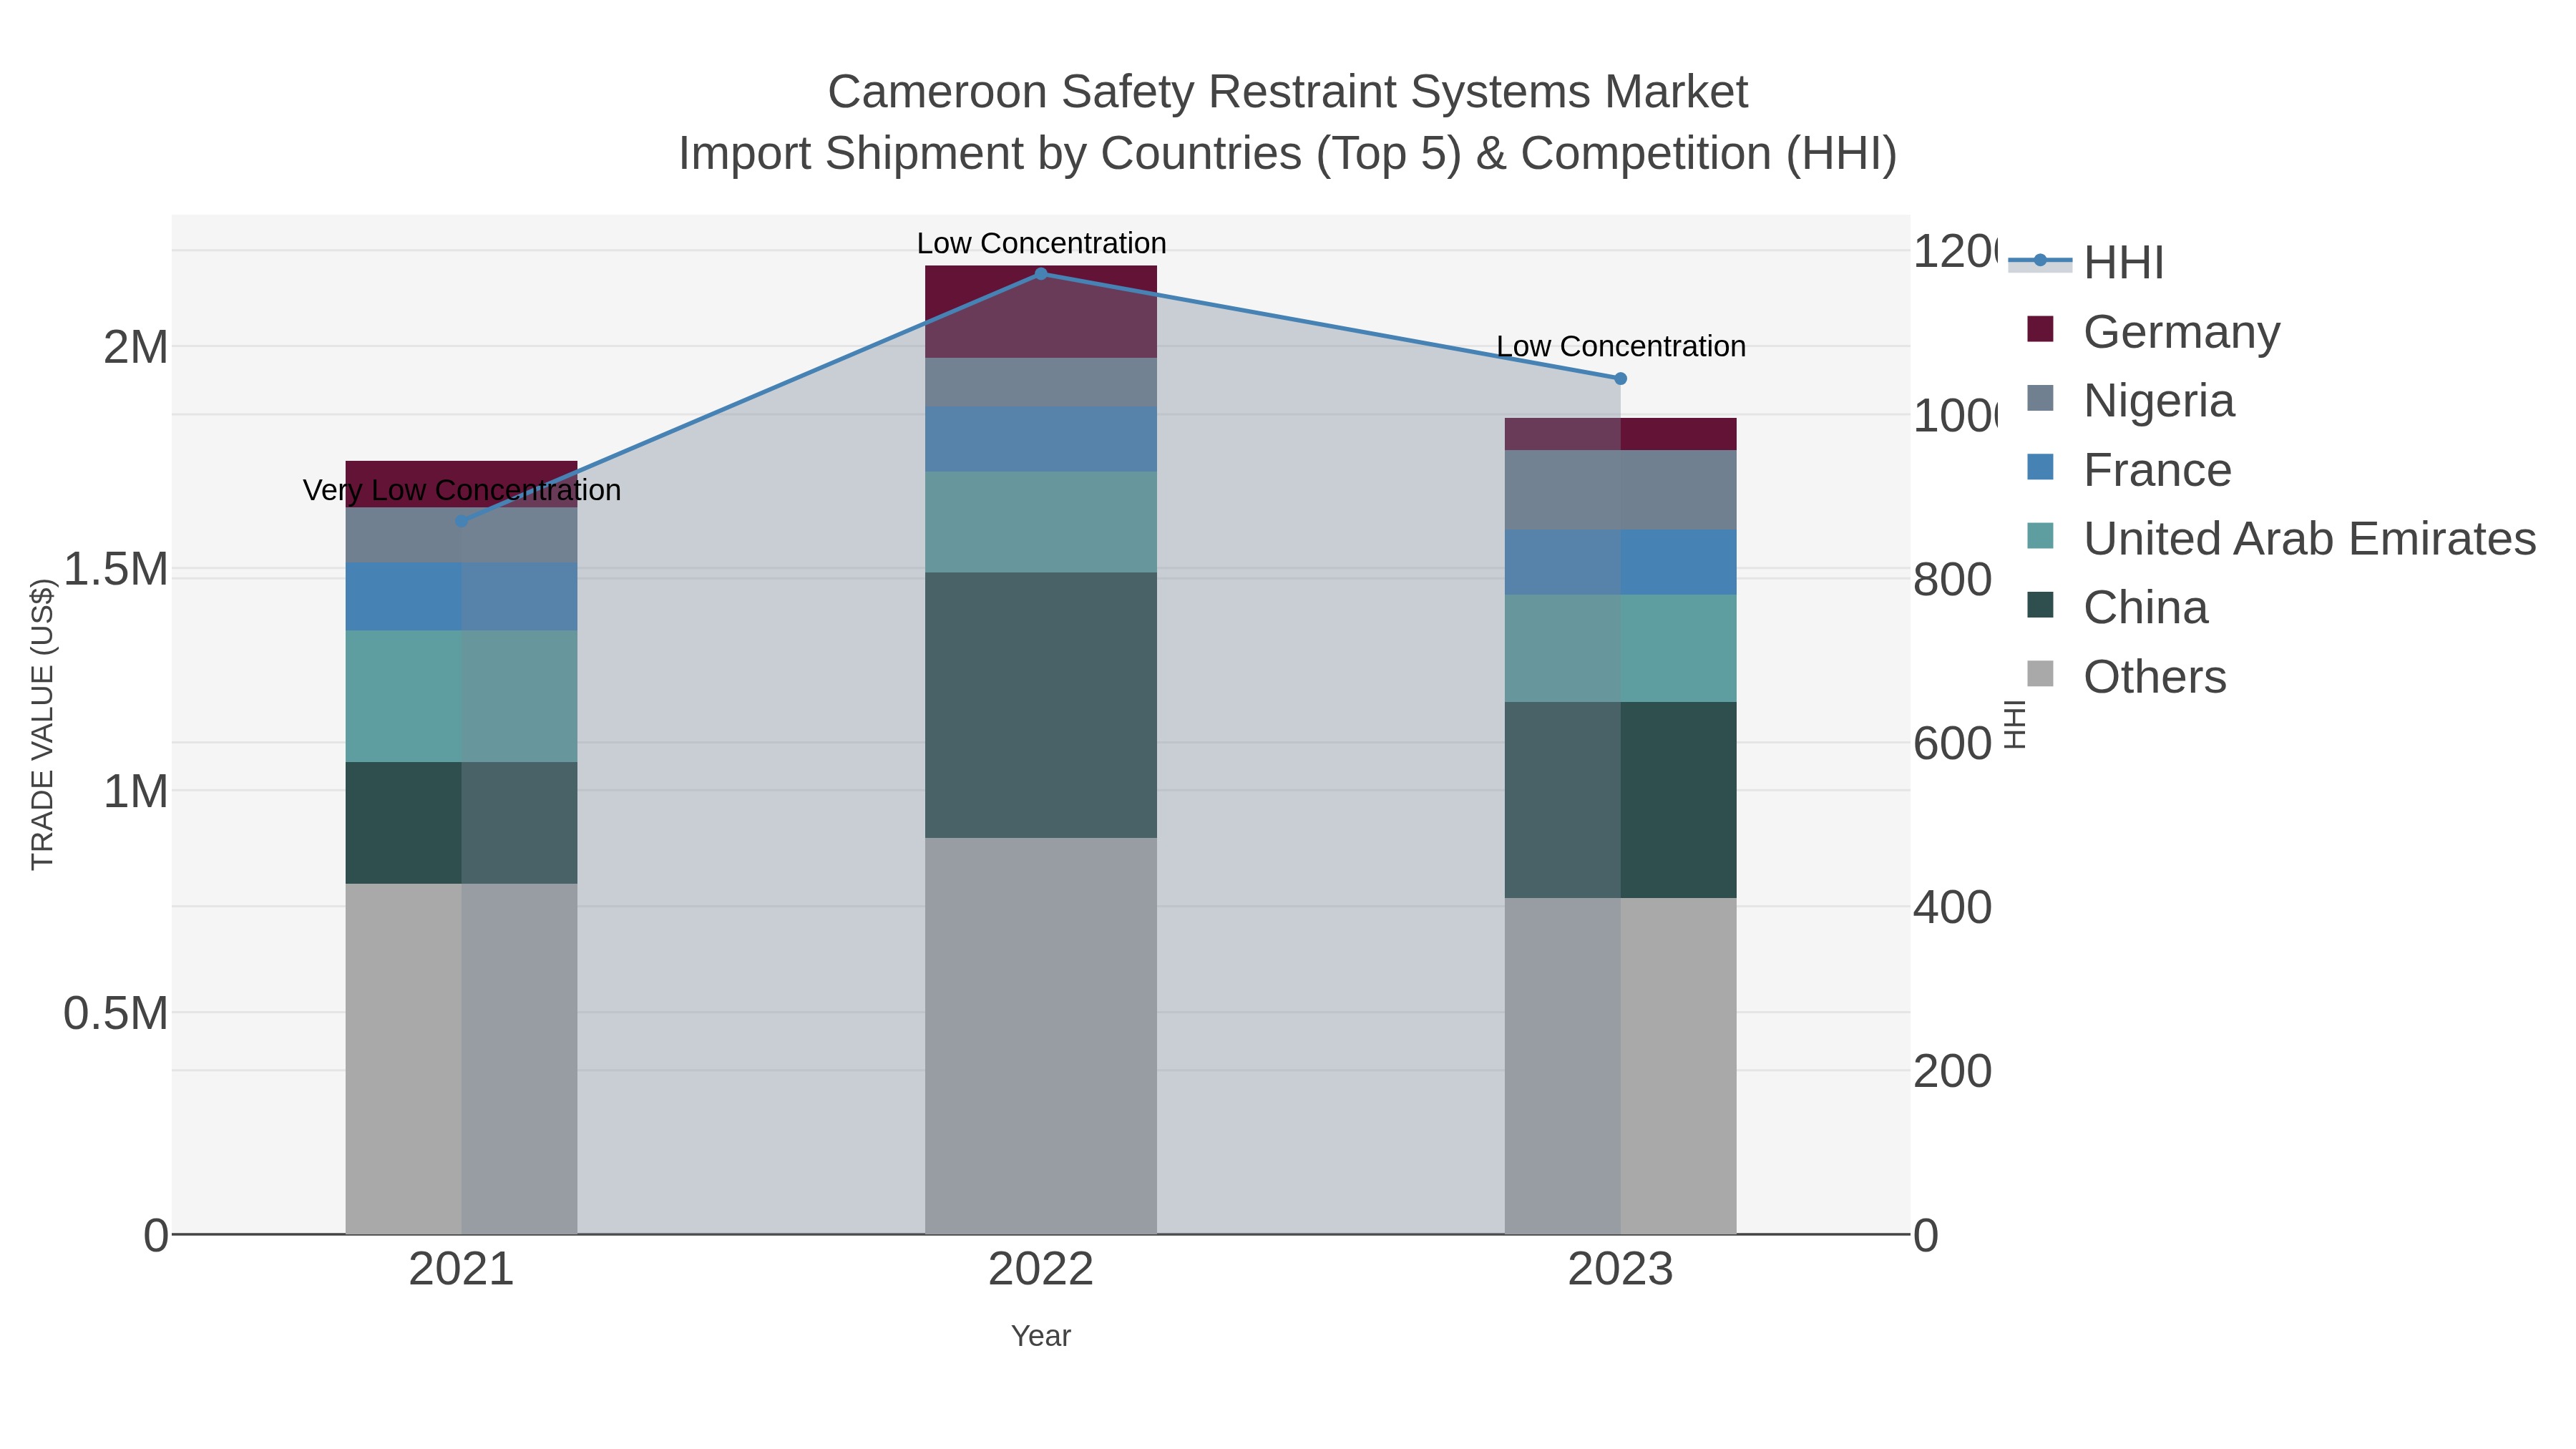Click the Nigeria segment of 2023 bar
Screen dimensions: 2576x1449
click(x=1621, y=490)
